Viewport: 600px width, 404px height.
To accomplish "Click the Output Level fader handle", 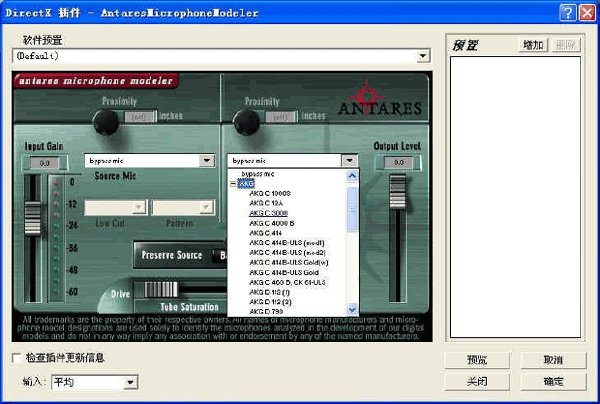I will [398, 191].
